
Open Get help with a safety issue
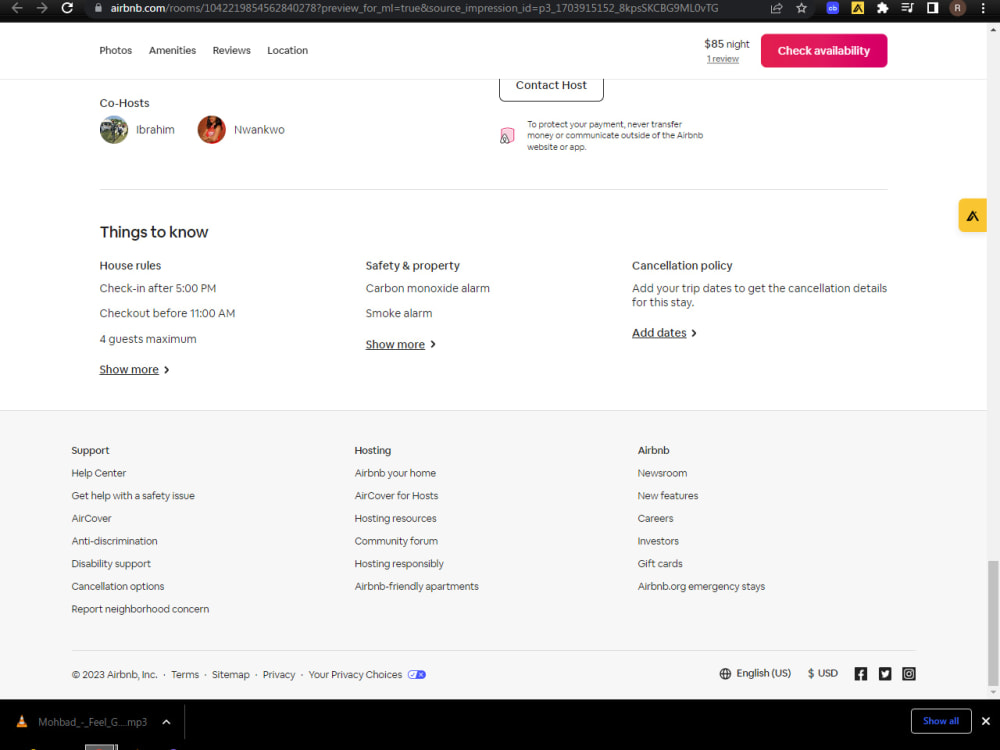[133, 496]
